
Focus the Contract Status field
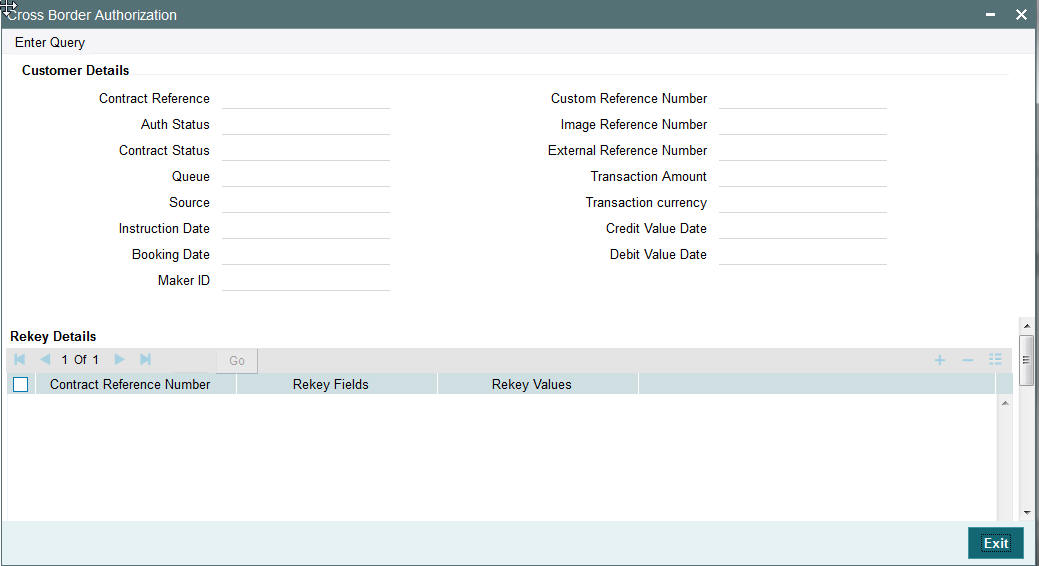click(x=306, y=150)
